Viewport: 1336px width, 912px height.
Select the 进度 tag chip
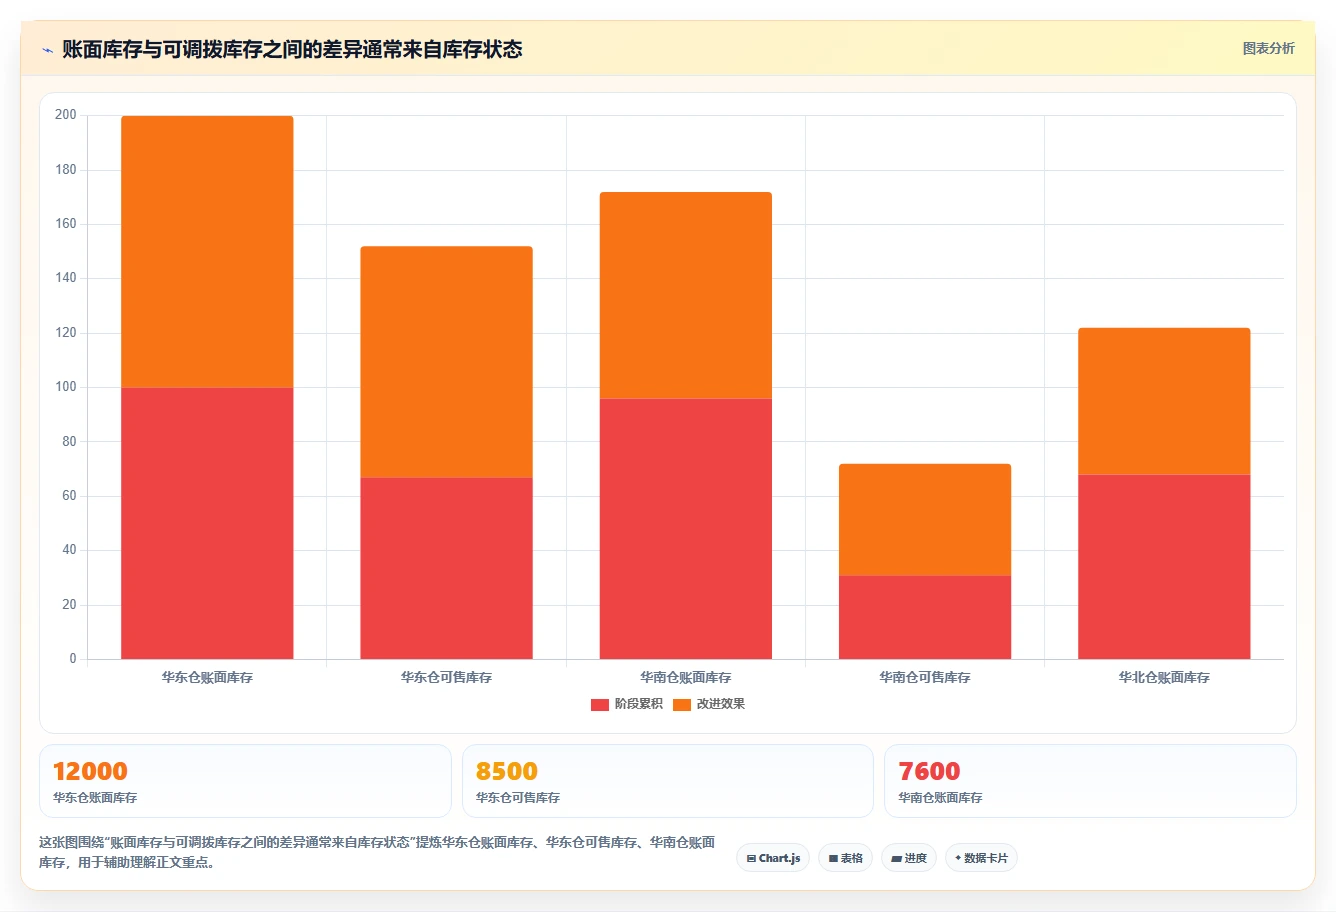909,858
